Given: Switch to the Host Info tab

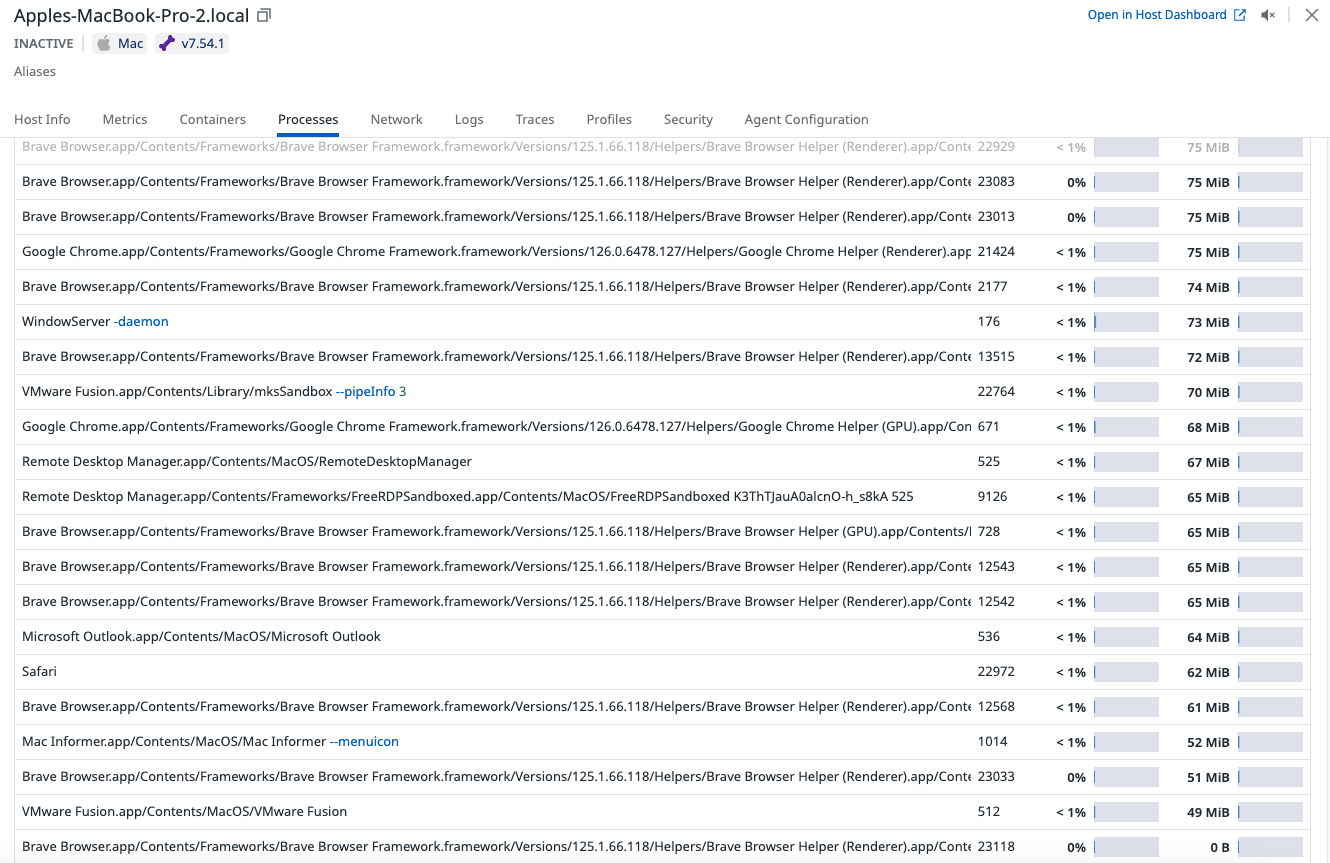Looking at the screenshot, I should click(x=42, y=119).
